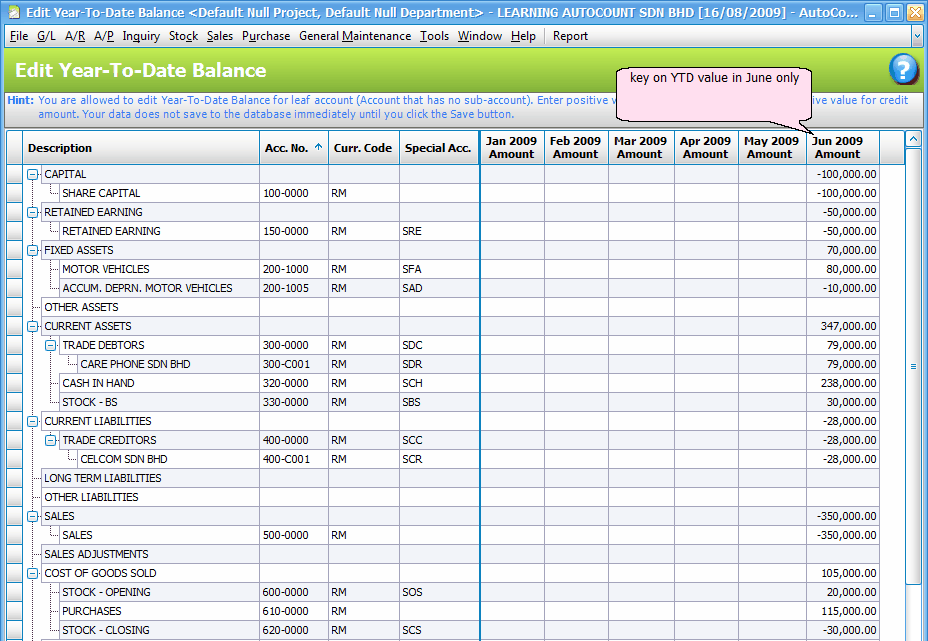Open the A/P menu
928x641 pixels.
(x=104, y=36)
